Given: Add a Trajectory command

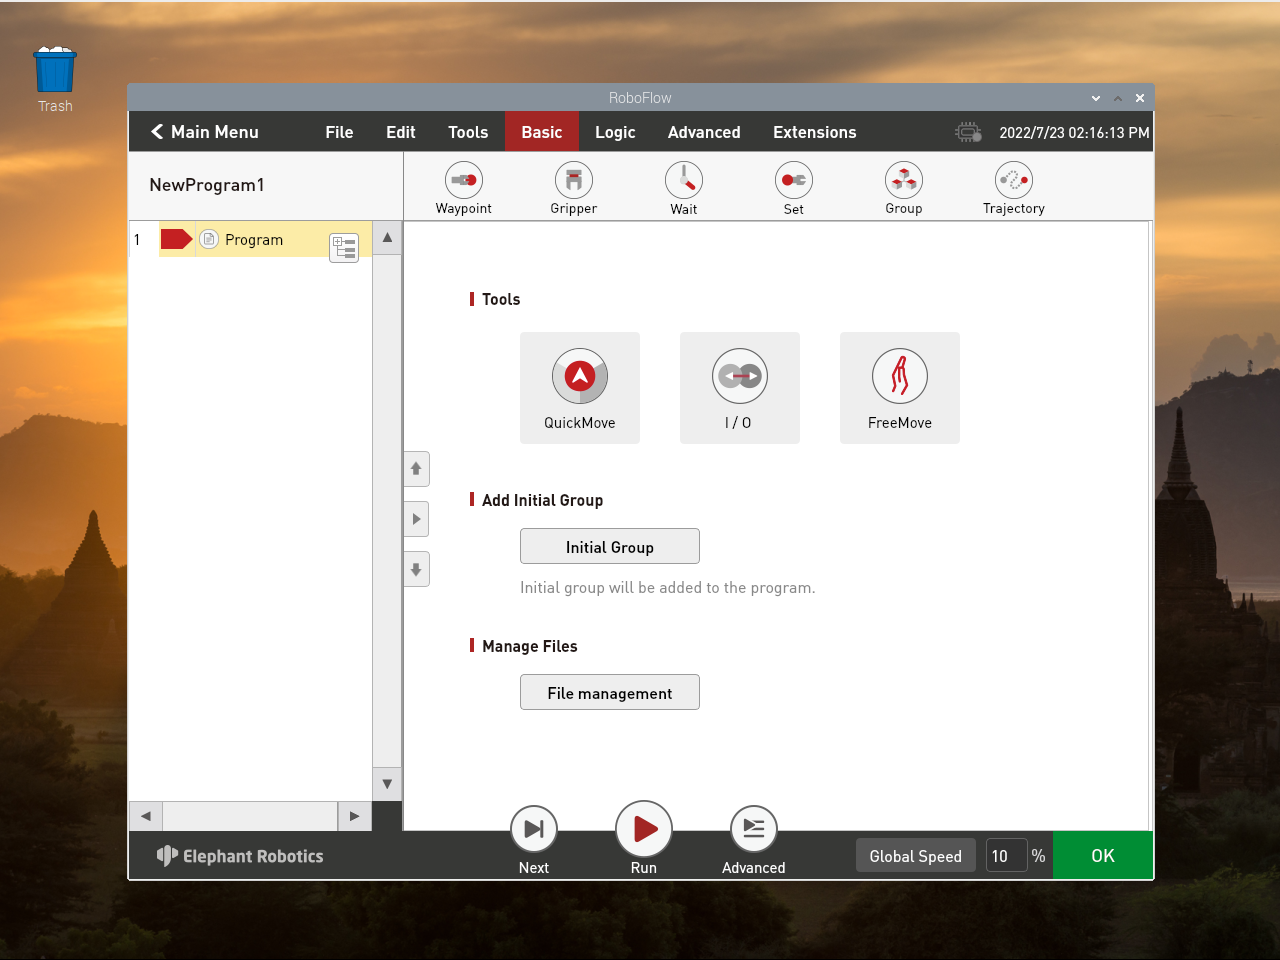Looking at the screenshot, I should (1013, 187).
